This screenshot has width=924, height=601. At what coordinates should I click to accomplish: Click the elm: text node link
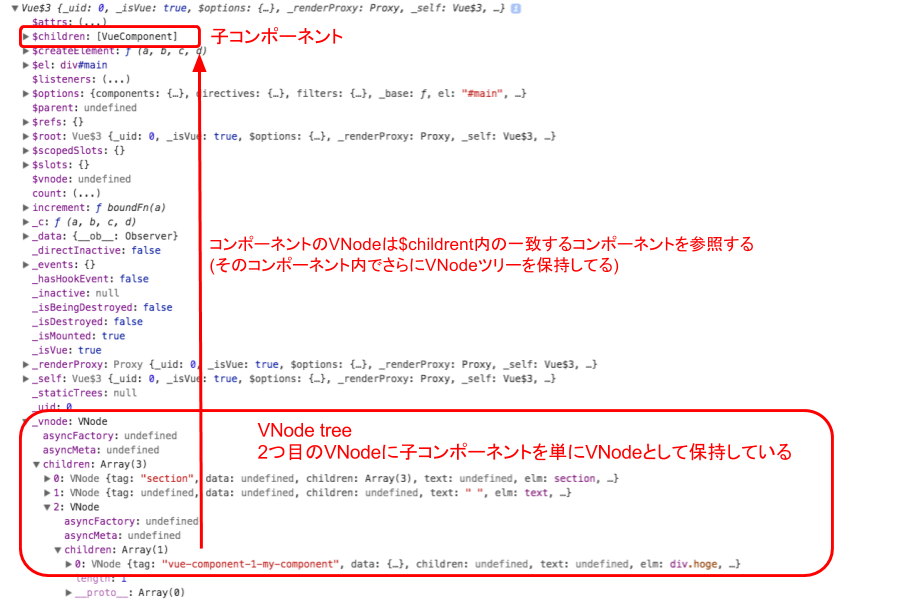click(536, 493)
